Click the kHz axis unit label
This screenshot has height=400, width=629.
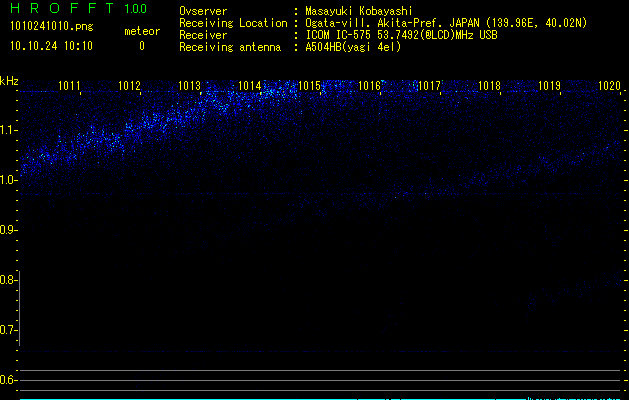click(x=9, y=81)
